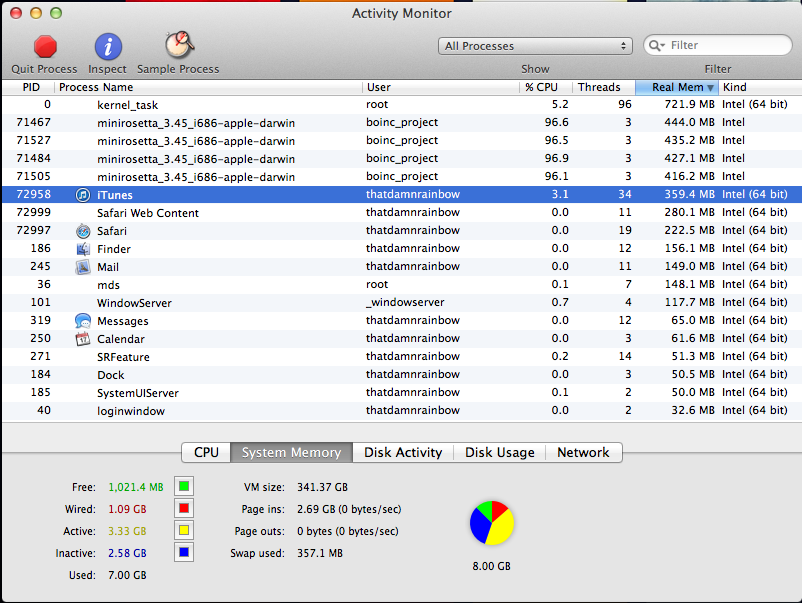Select the Safari Web Content process
Image resolution: width=802 pixels, height=603 pixels.
click(x=402, y=213)
